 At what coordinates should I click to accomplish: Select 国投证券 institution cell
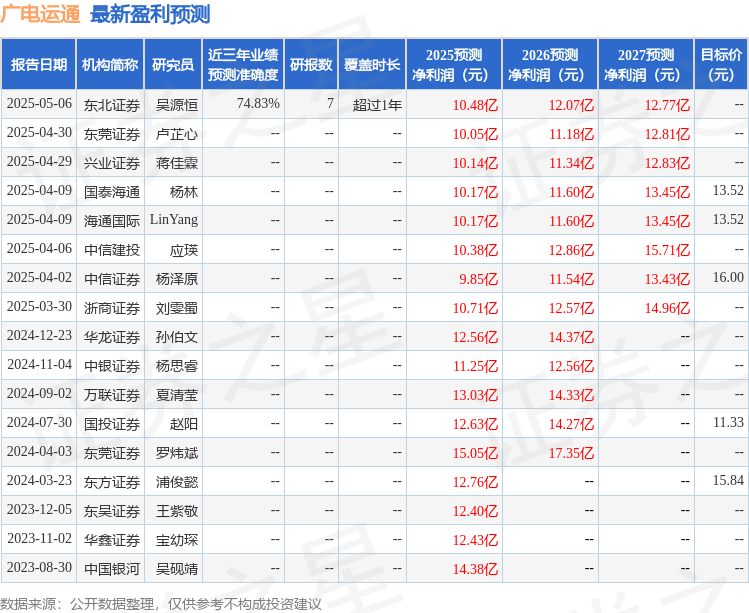112,424
